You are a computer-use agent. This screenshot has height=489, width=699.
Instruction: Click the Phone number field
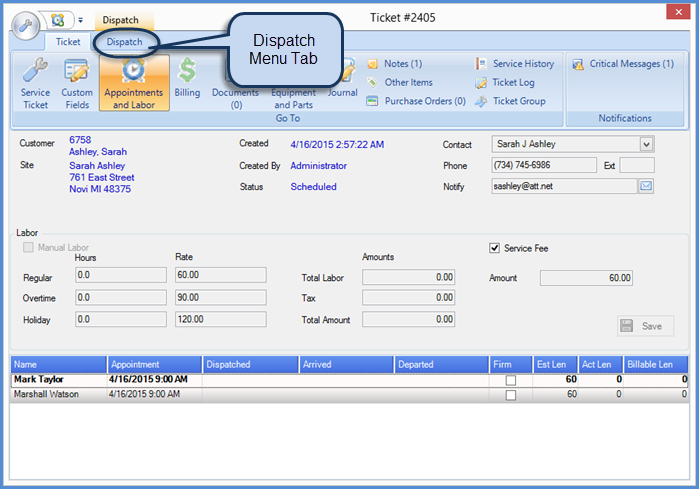(x=544, y=165)
